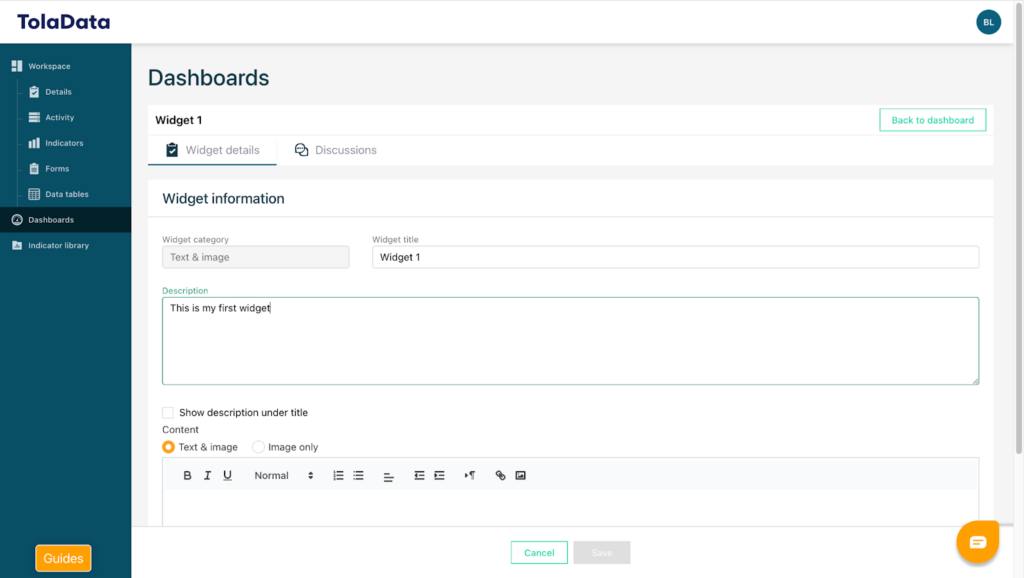Apply underline formatting in the editor
The height and width of the screenshot is (578, 1024).
pyautogui.click(x=227, y=475)
